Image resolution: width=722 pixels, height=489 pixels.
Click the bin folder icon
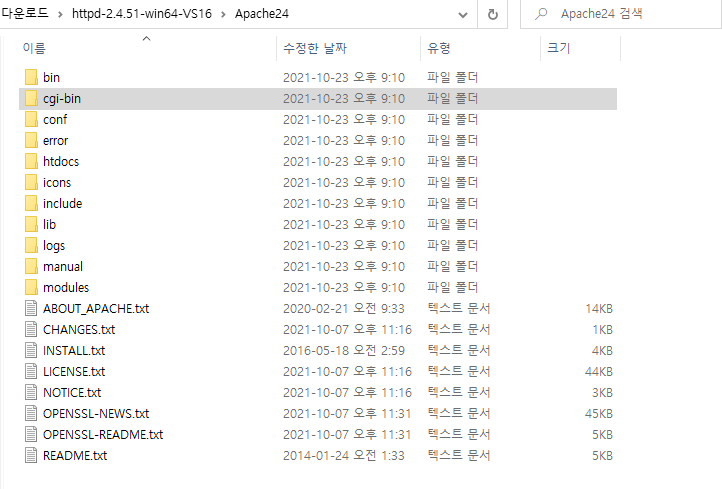31,77
